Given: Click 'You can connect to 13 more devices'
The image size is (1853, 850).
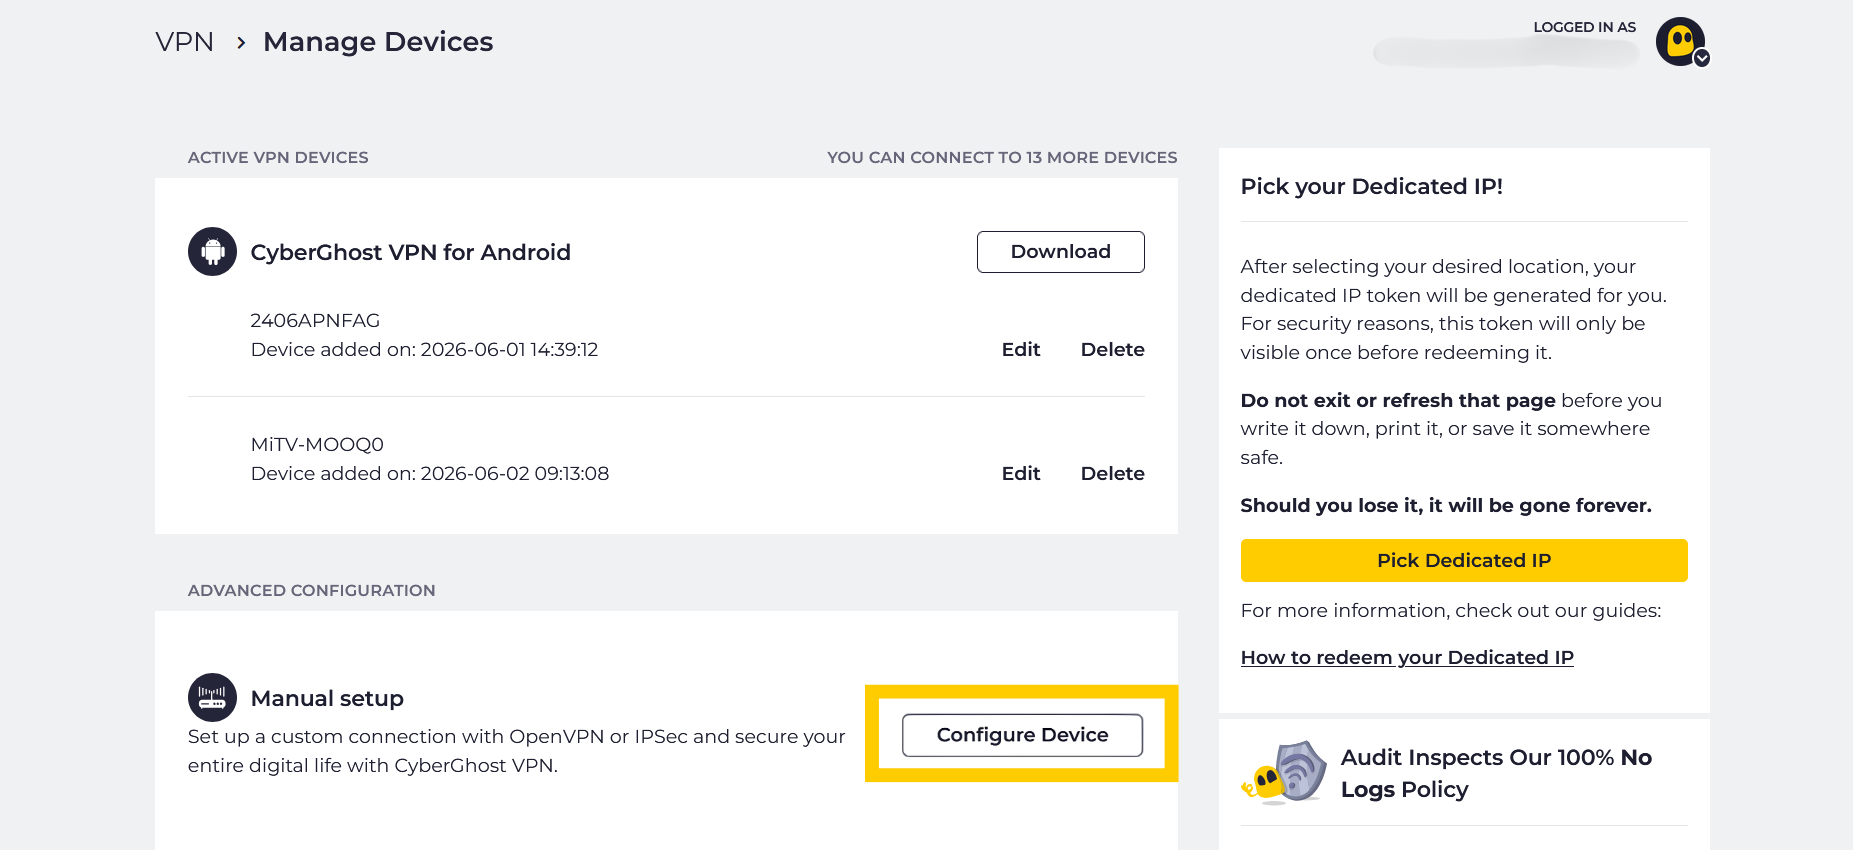Looking at the screenshot, I should point(1002,157).
